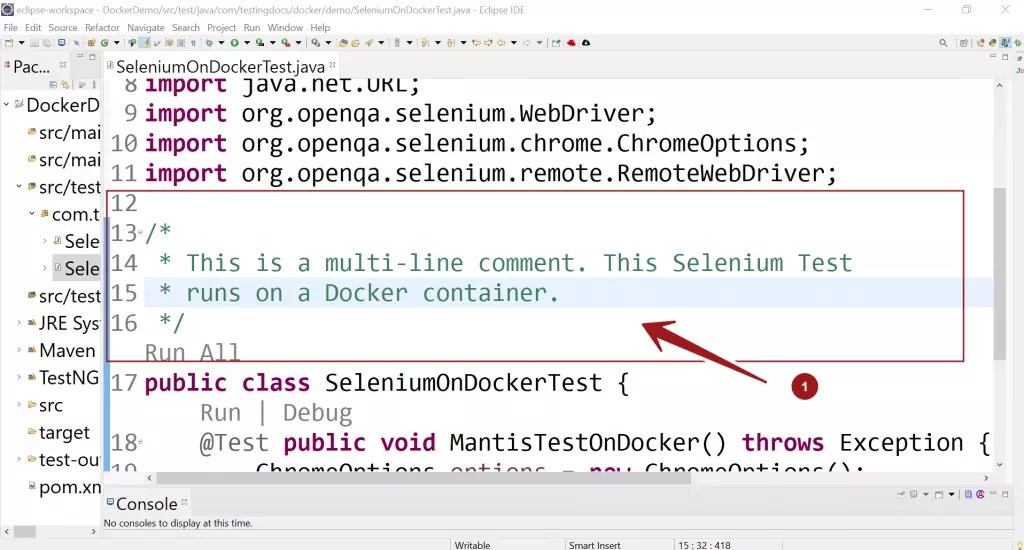Click the Run External Tools icon
The image size is (1024, 550).
[x=285, y=42]
